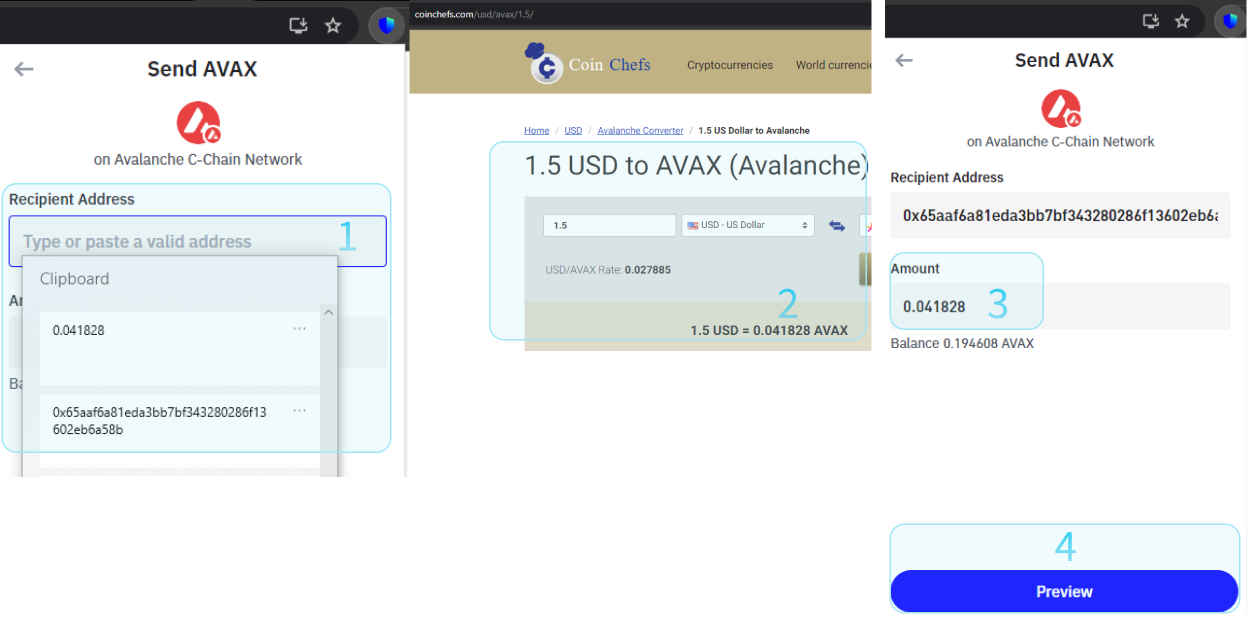
Task: Open options for the clipboard 0x65aaf address item
Action: click(299, 411)
